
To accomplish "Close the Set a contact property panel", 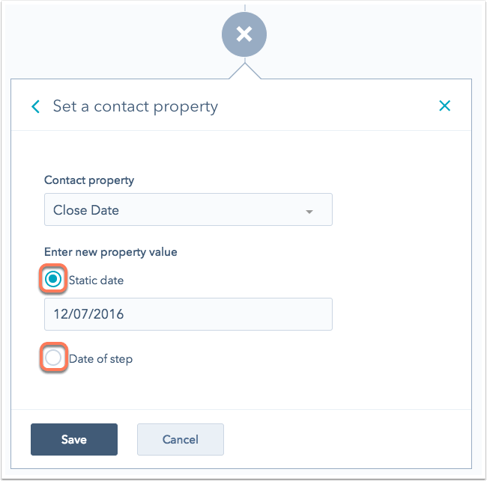I will (445, 106).
